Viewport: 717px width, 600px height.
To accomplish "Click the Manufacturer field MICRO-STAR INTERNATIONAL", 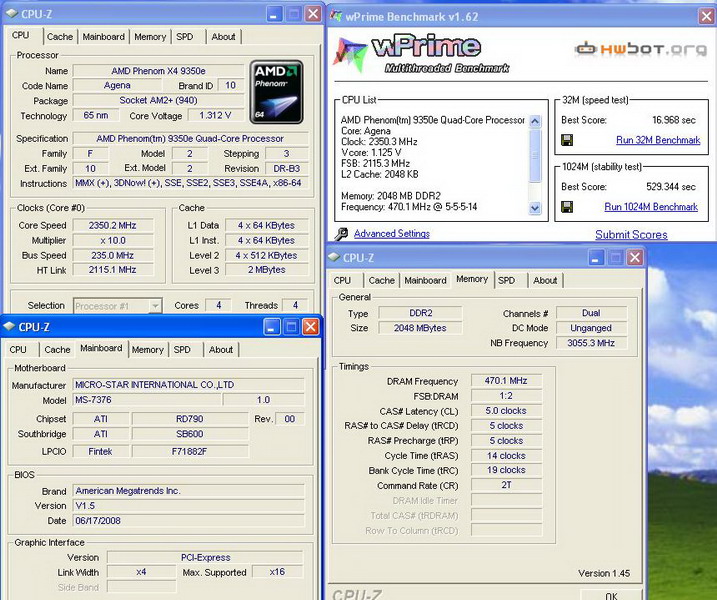I will point(188,385).
